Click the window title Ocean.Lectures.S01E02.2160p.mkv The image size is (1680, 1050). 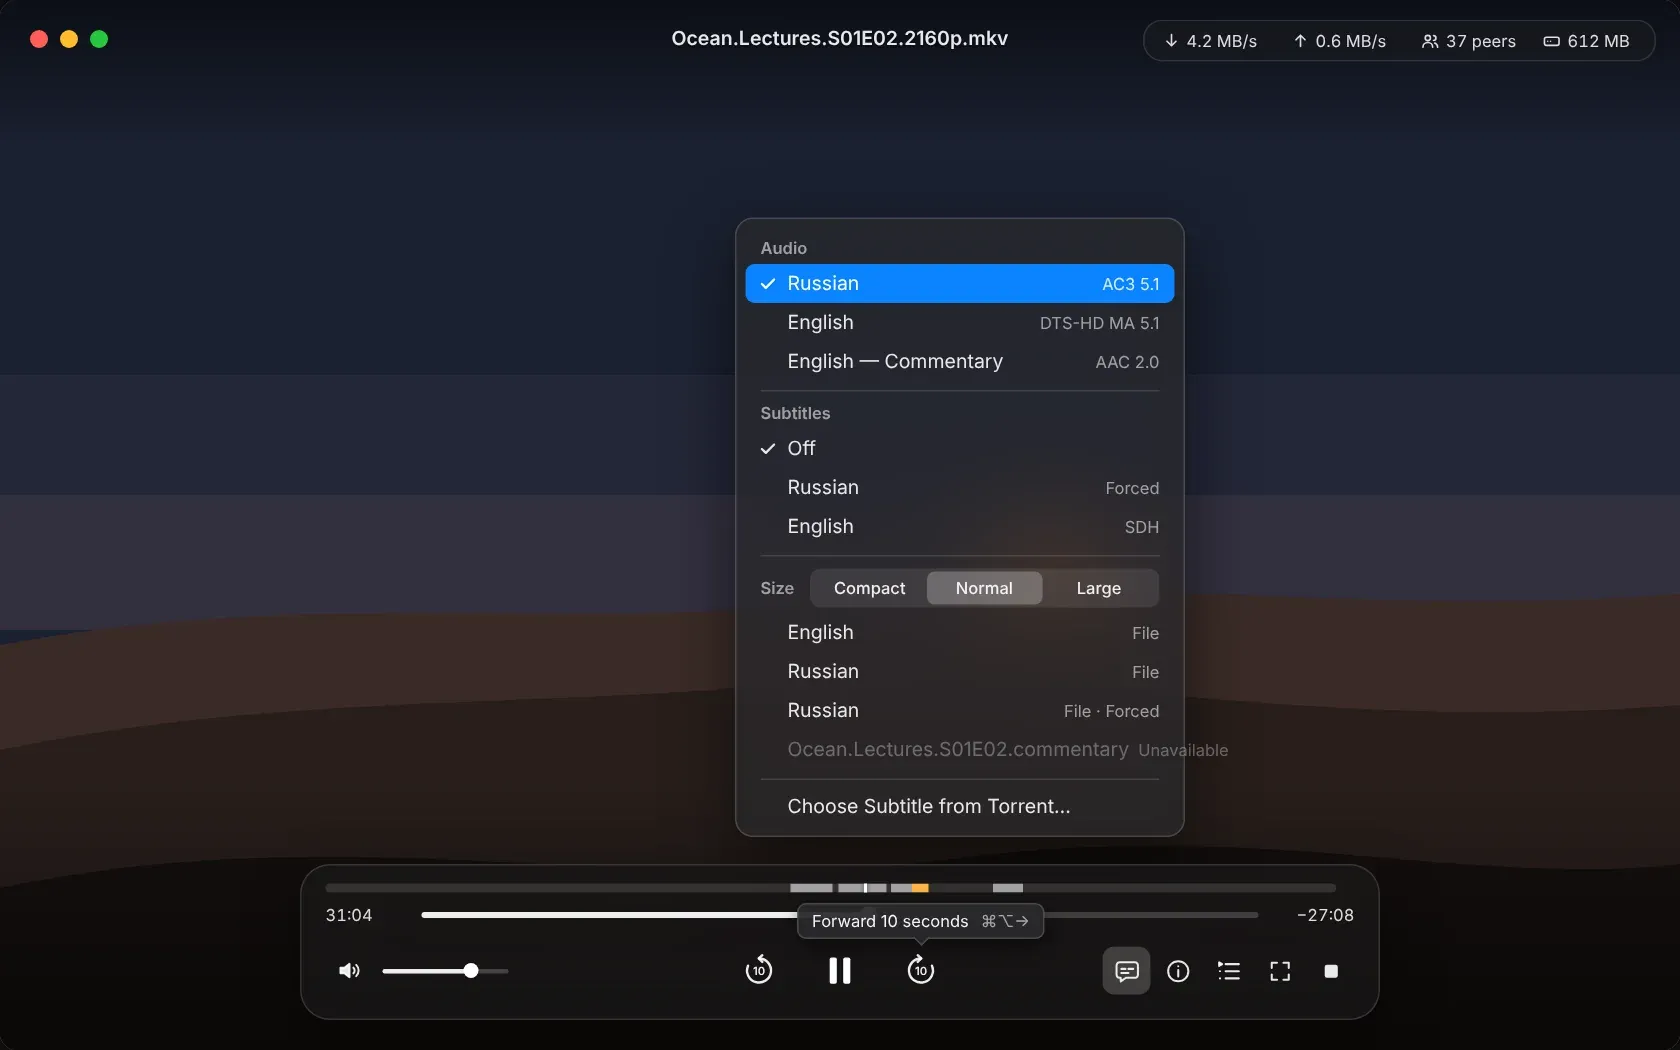[839, 38]
